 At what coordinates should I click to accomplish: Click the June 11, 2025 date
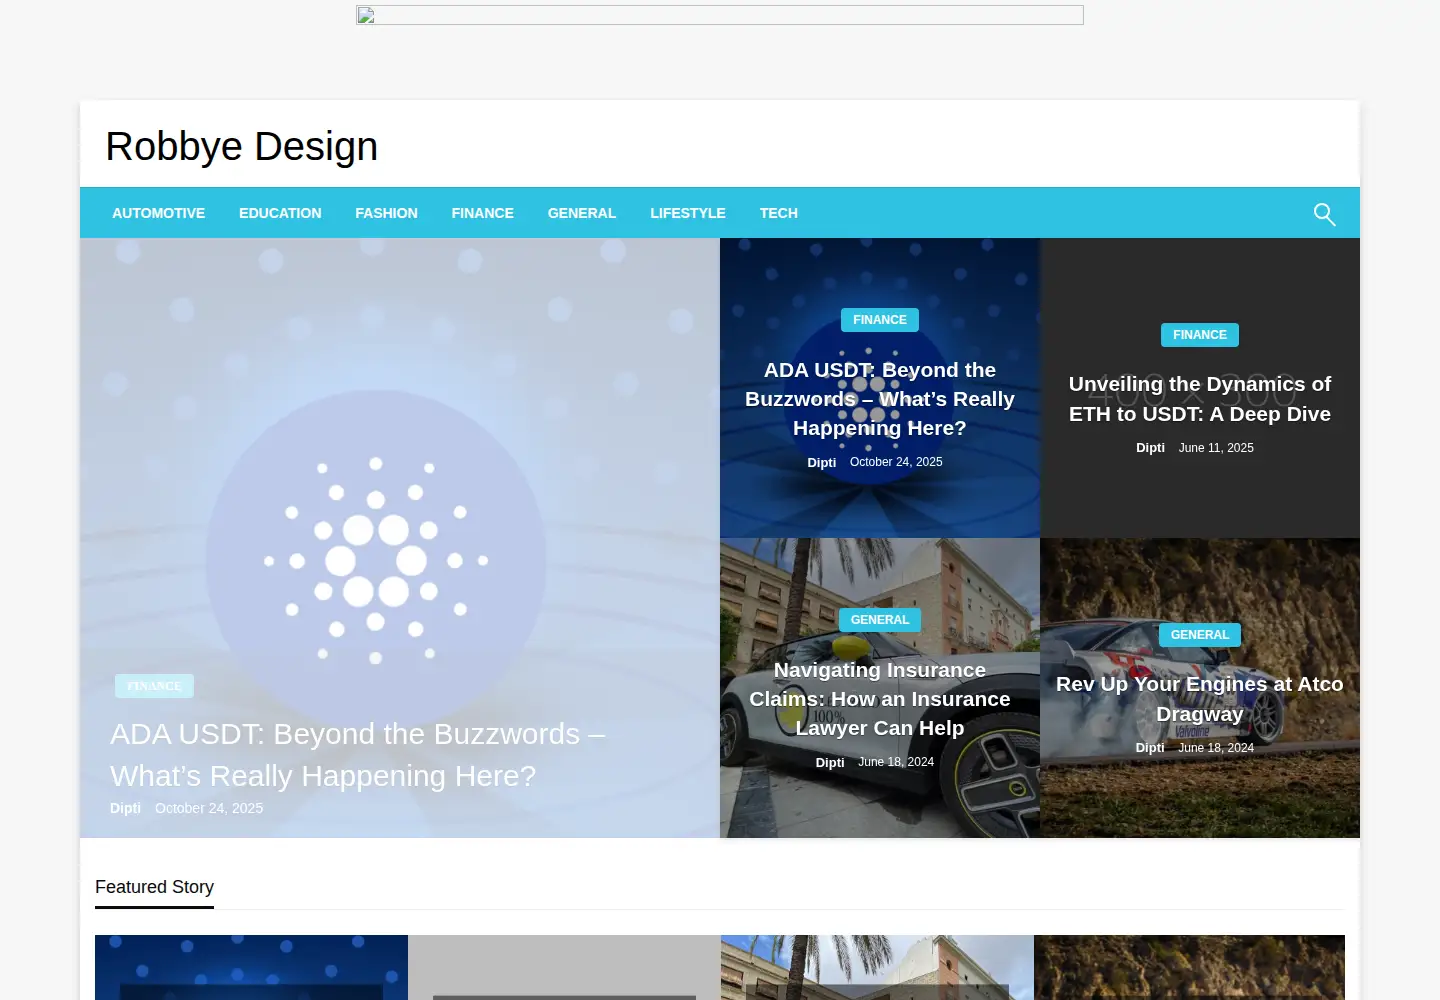click(1216, 448)
